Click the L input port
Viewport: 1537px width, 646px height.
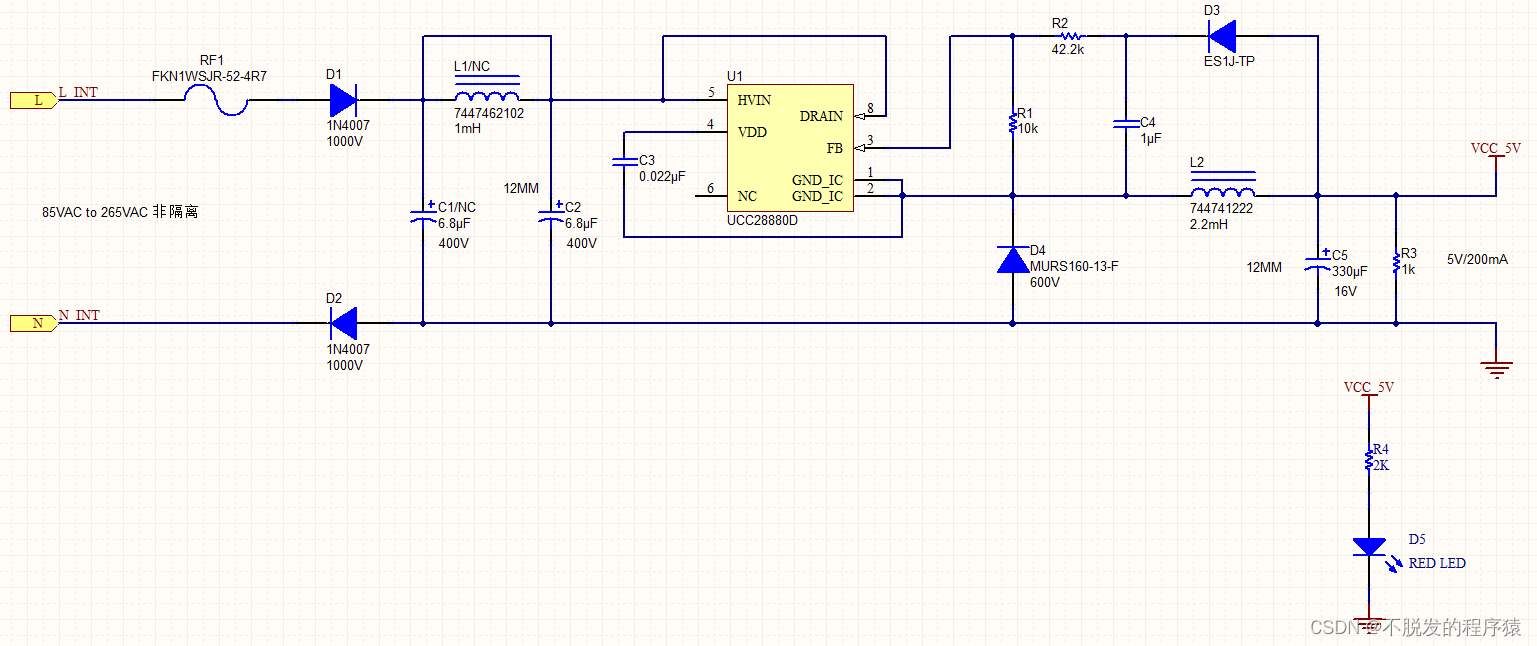click(x=30, y=100)
